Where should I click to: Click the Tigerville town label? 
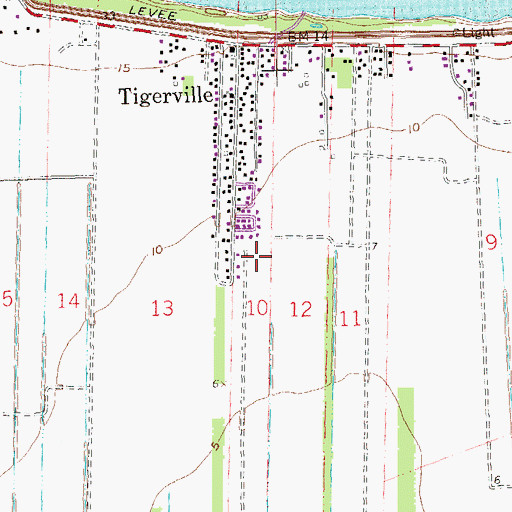tap(166, 96)
